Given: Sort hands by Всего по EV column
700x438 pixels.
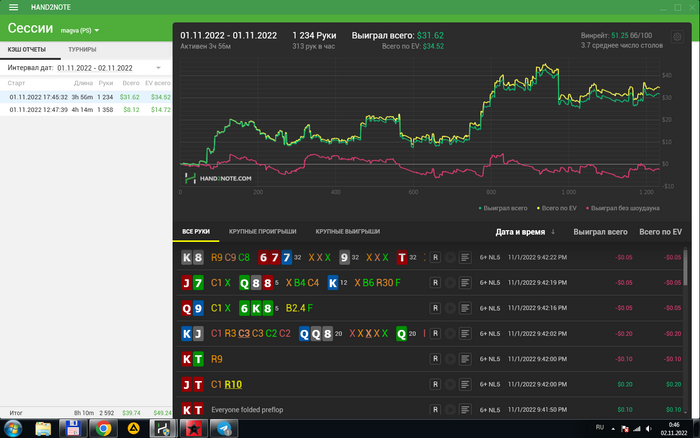Looking at the screenshot, I should click(660, 232).
